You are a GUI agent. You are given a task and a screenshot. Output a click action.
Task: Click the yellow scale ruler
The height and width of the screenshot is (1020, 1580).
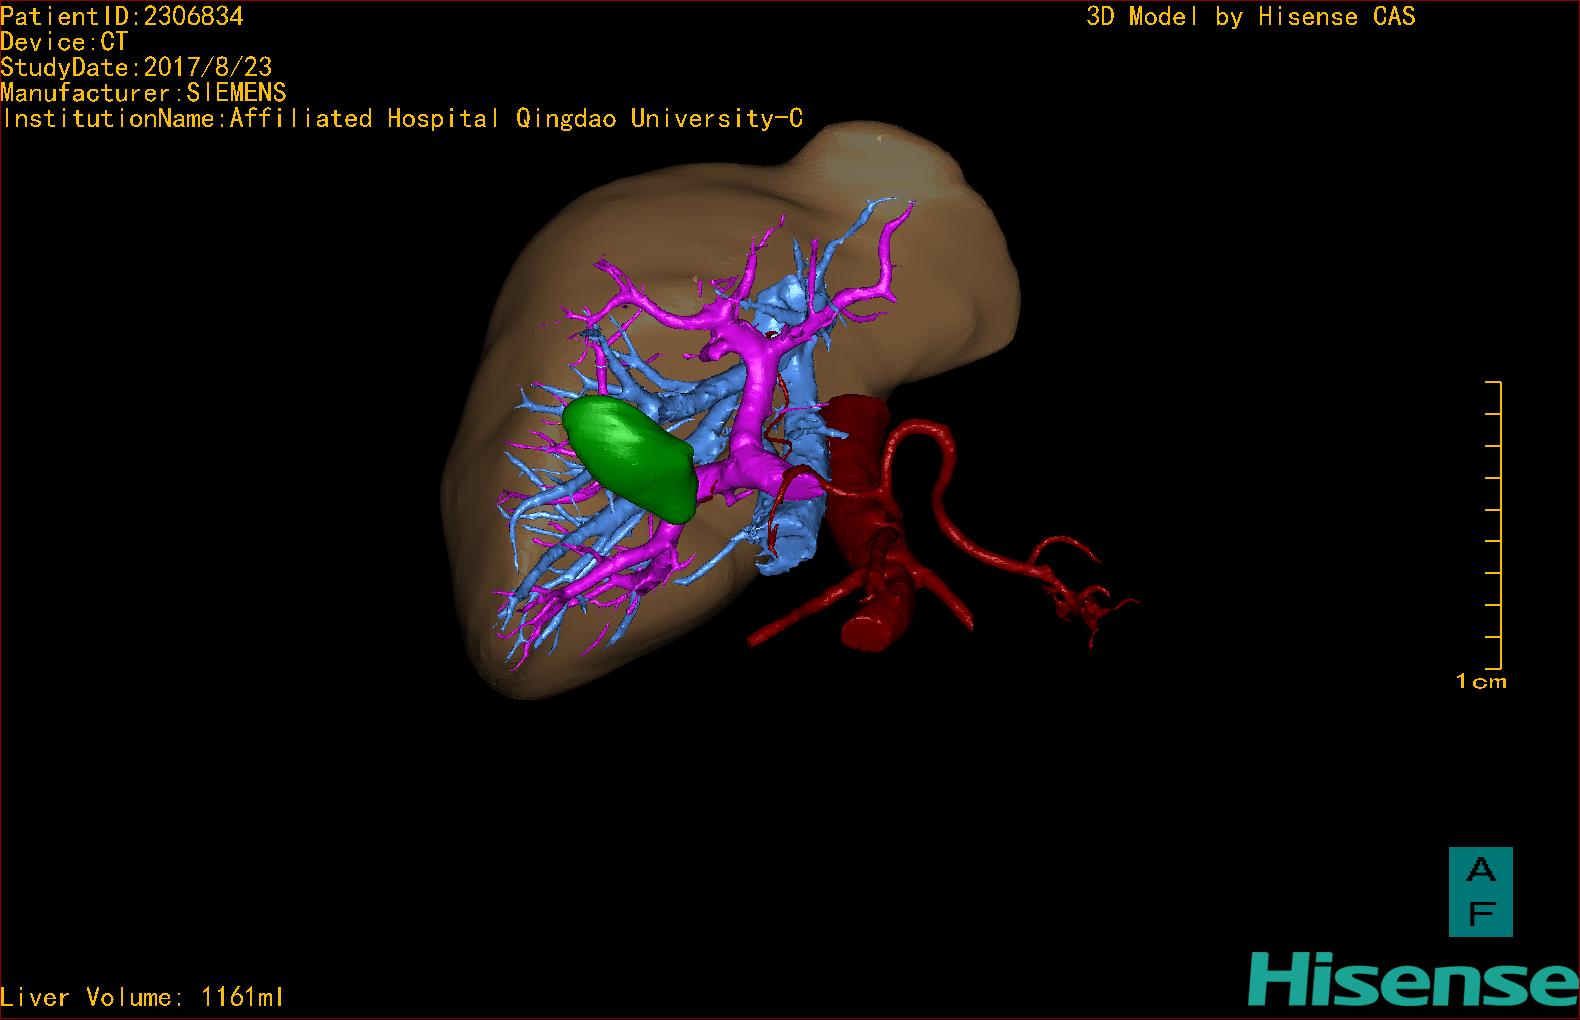pyautogui.click(x=1494, y=525)
